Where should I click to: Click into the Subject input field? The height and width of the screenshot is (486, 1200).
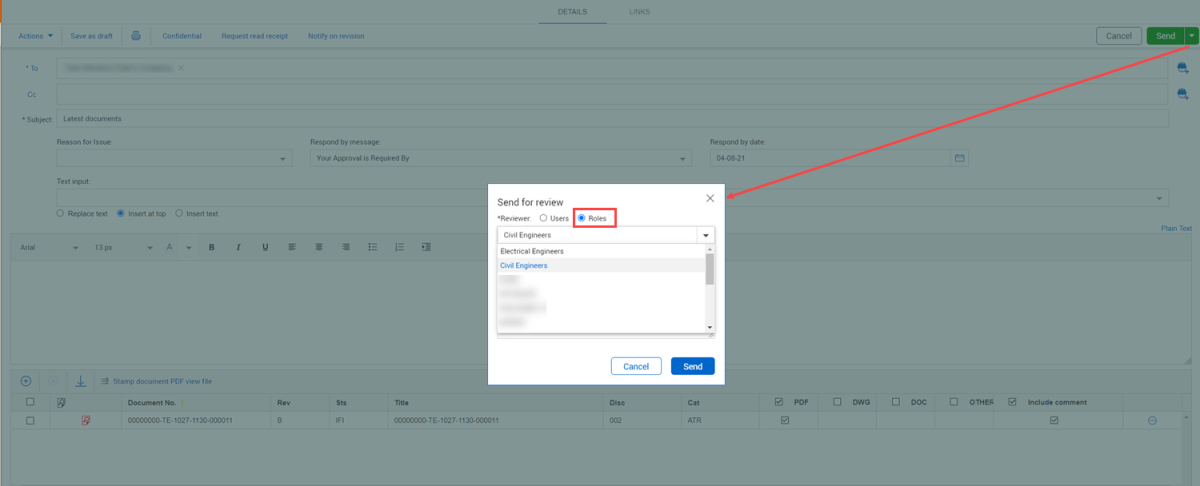click(x=612, y=119)
